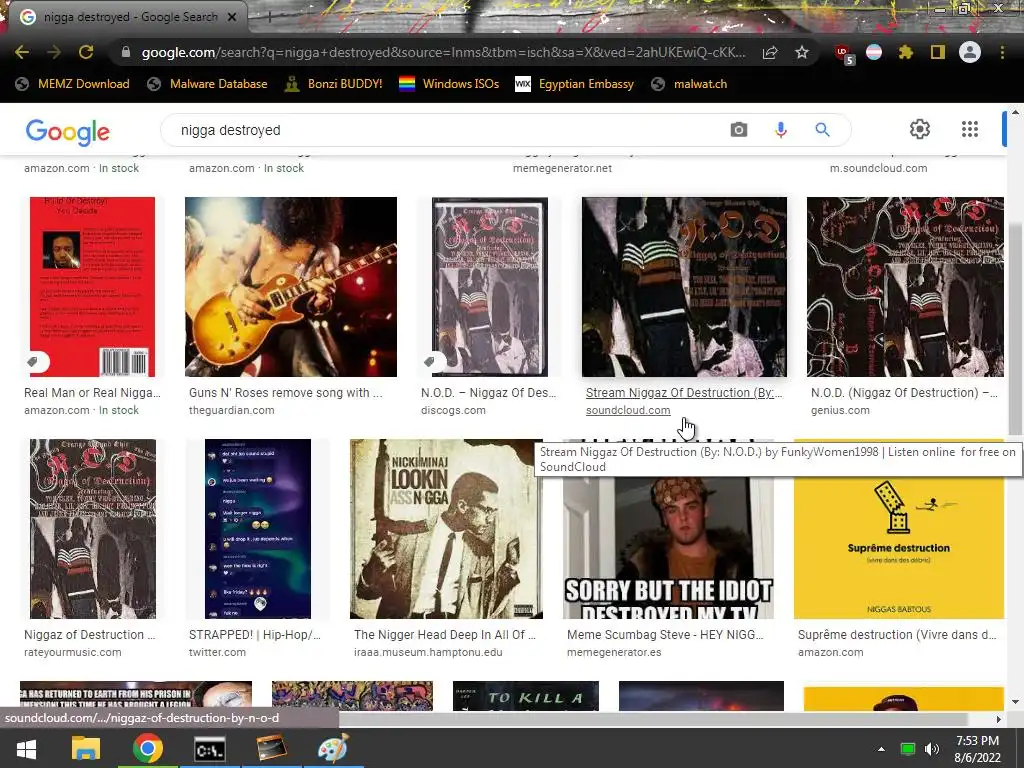Open 'STRAPPED! | Hip-Hop/...' result title

[x=255, y=635]
